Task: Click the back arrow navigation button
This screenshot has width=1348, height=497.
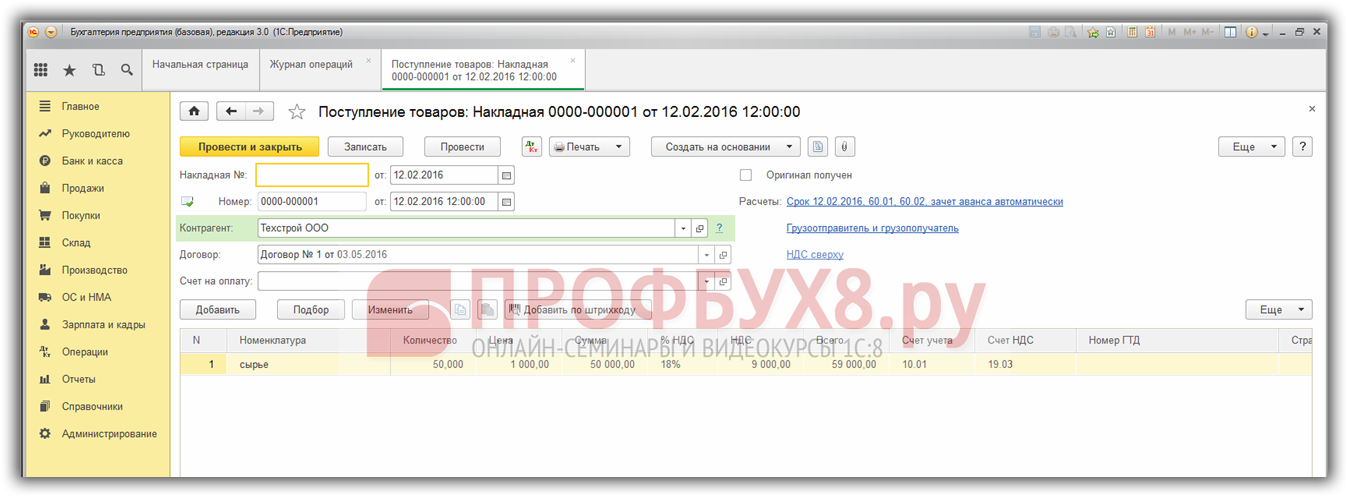Action: click(232, 112)
